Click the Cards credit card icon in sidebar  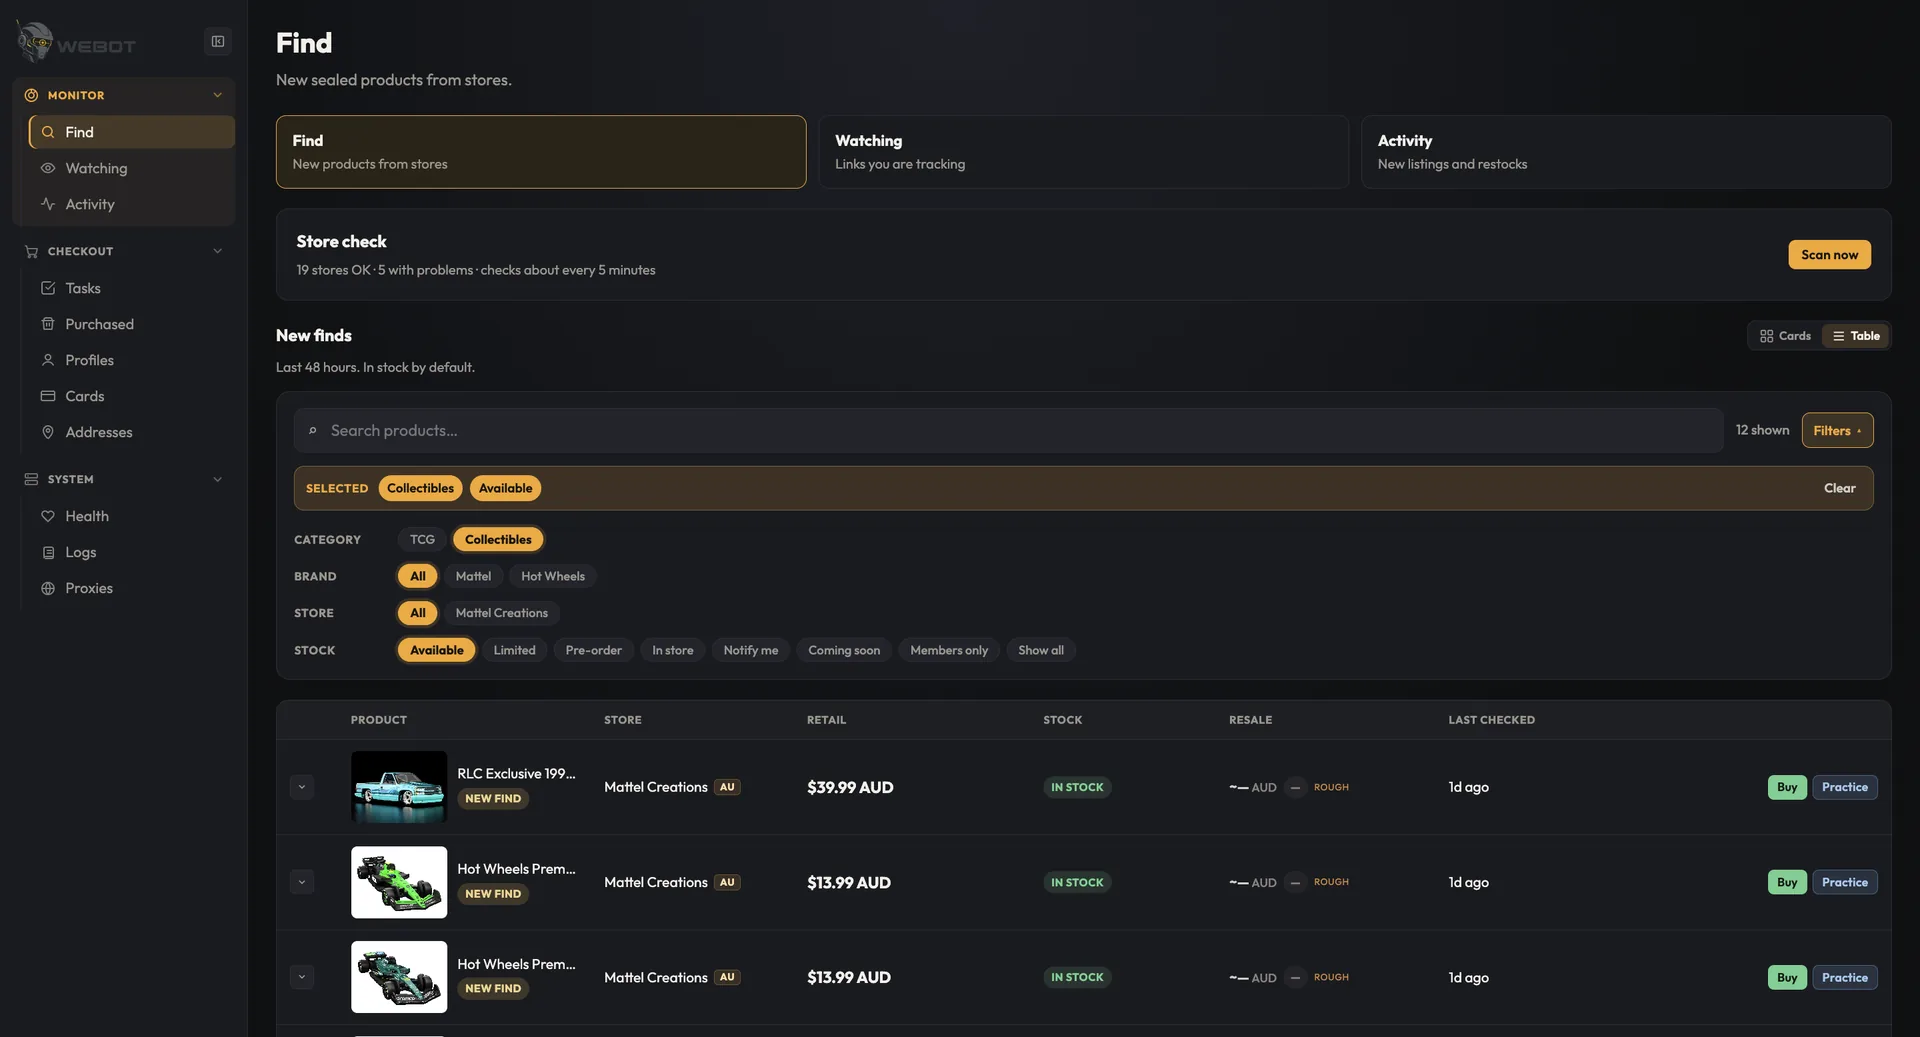48,396
